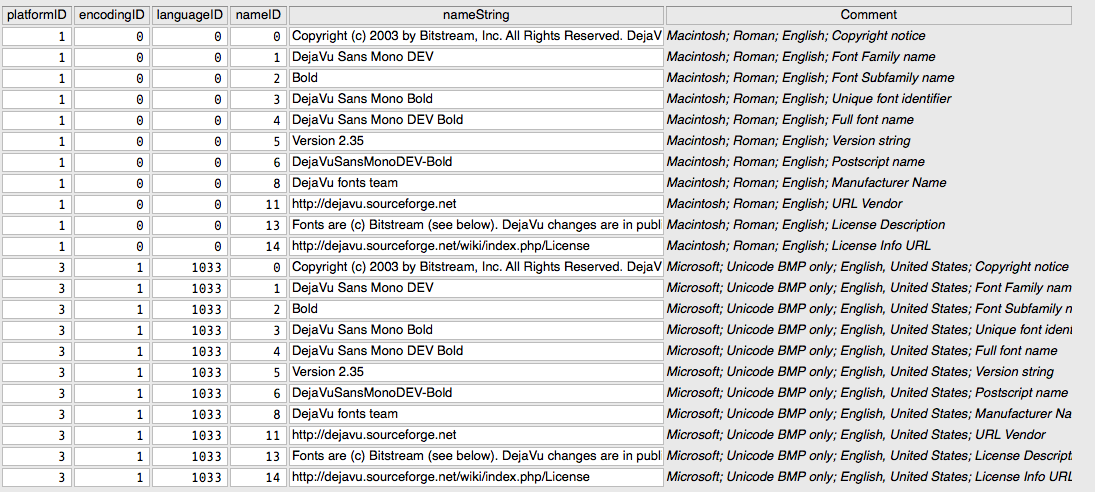Click the languageID column header
Image resolution: width=1095 pixels, height=492 pixels.
189,15
